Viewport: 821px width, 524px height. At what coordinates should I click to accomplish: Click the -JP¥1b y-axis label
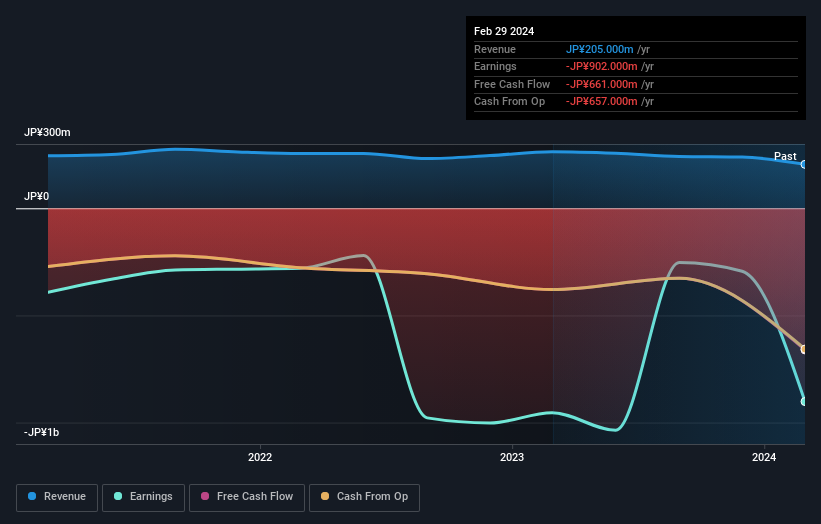click(41, 432)
